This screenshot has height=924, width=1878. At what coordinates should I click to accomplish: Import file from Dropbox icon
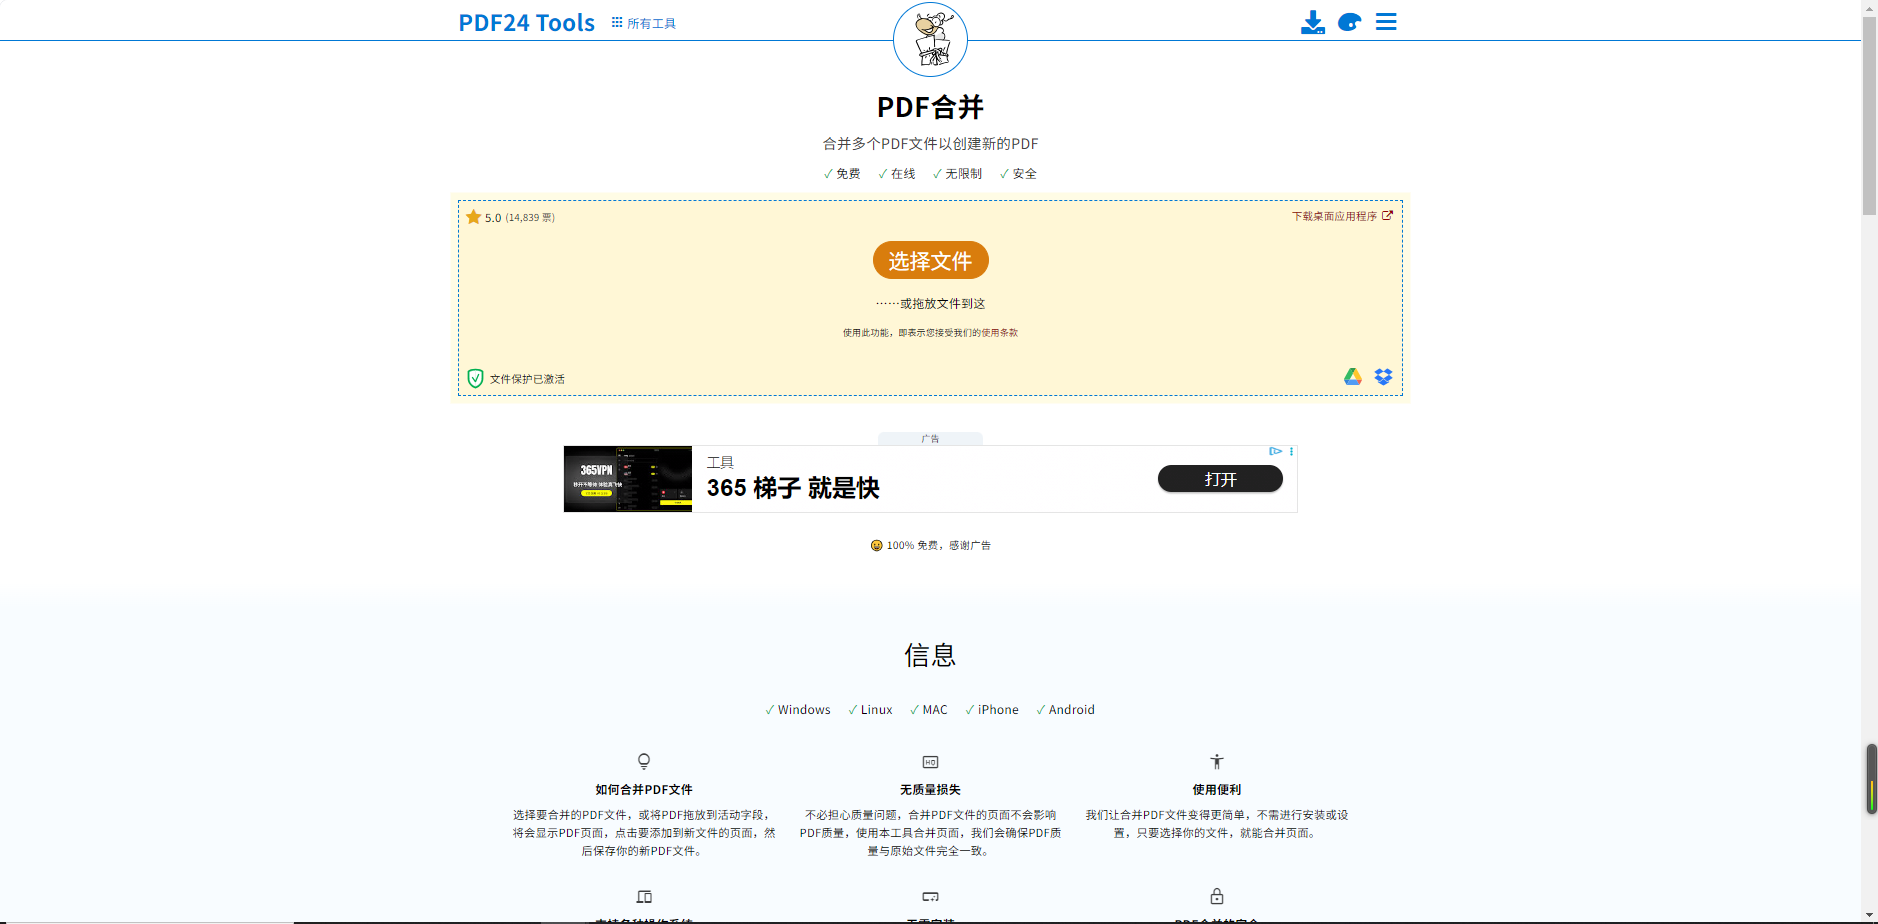click(x=1383, y=377)
